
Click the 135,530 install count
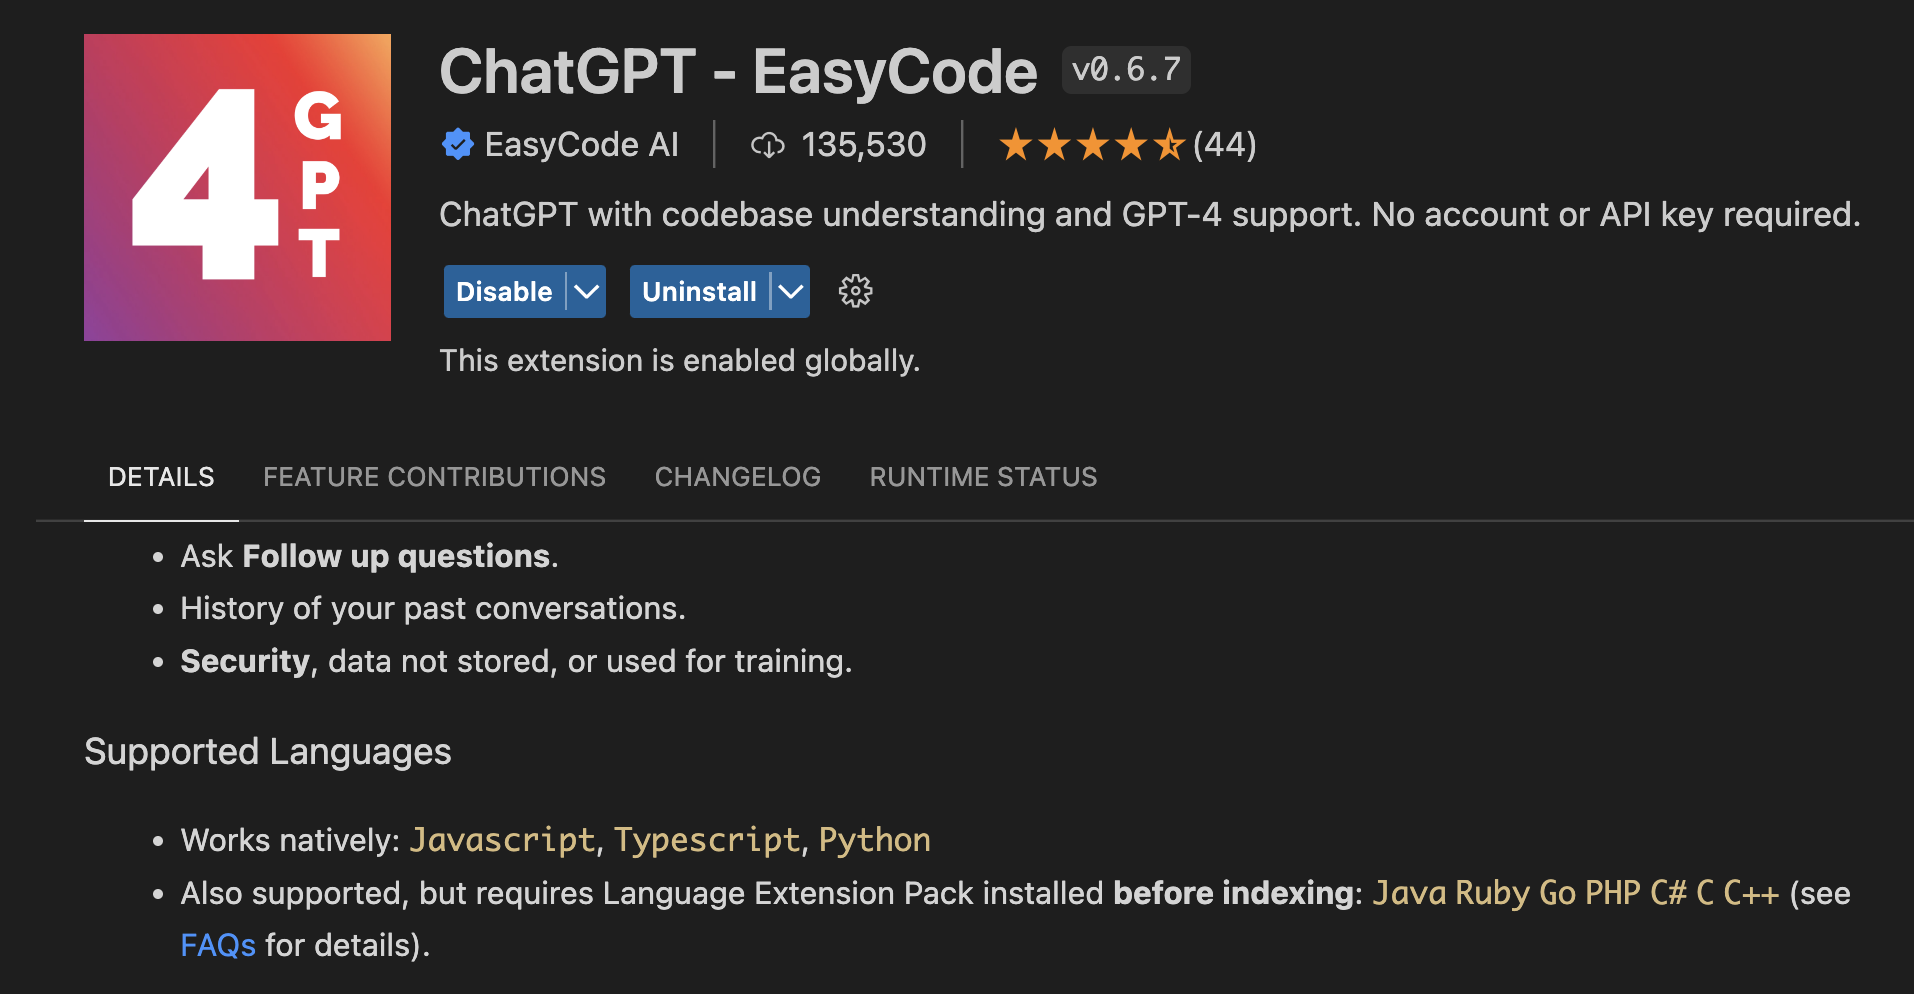(864, 144)
